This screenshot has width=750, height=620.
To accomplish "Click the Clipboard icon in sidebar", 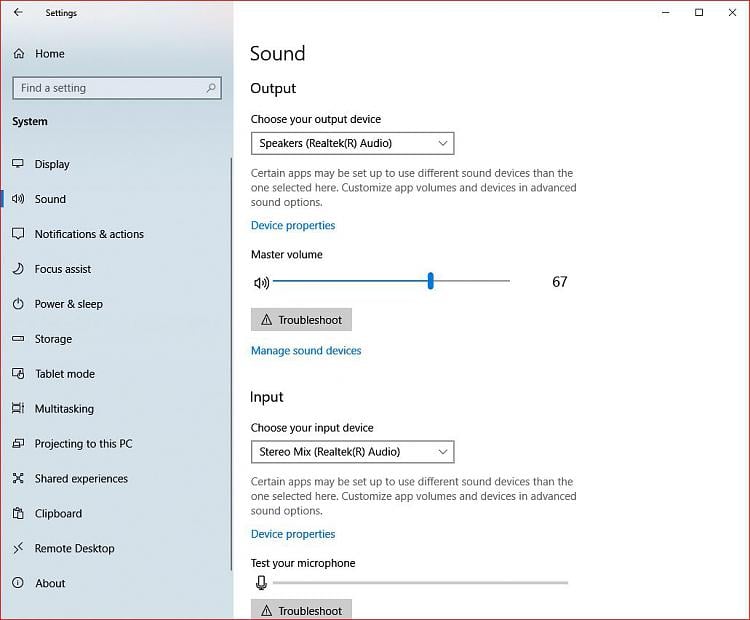I will click(18, 514).
